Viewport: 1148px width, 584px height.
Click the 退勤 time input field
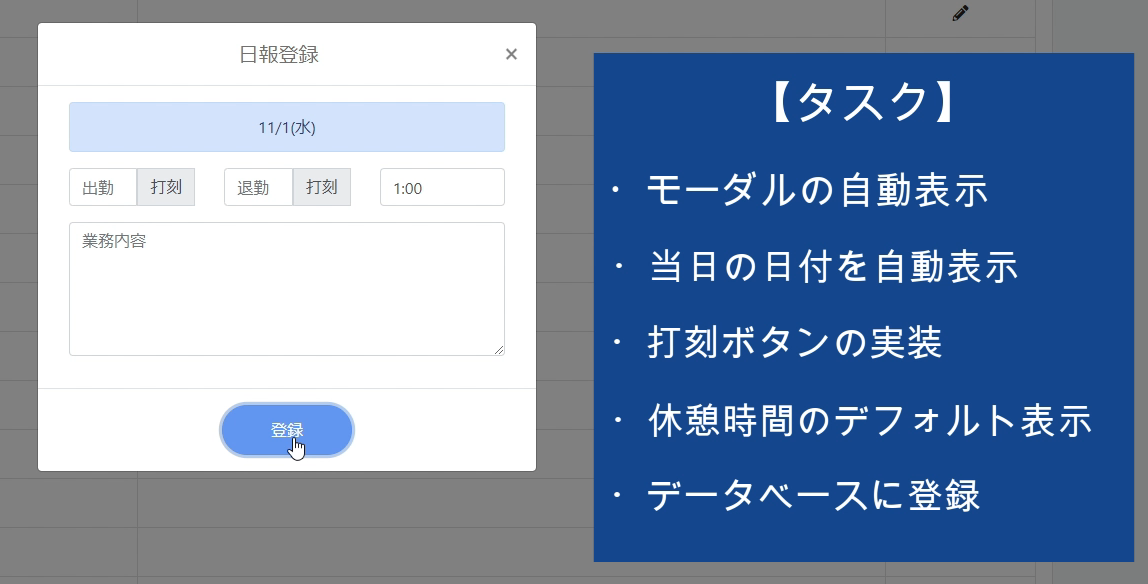pyautogui.click(x=258, y=187)
